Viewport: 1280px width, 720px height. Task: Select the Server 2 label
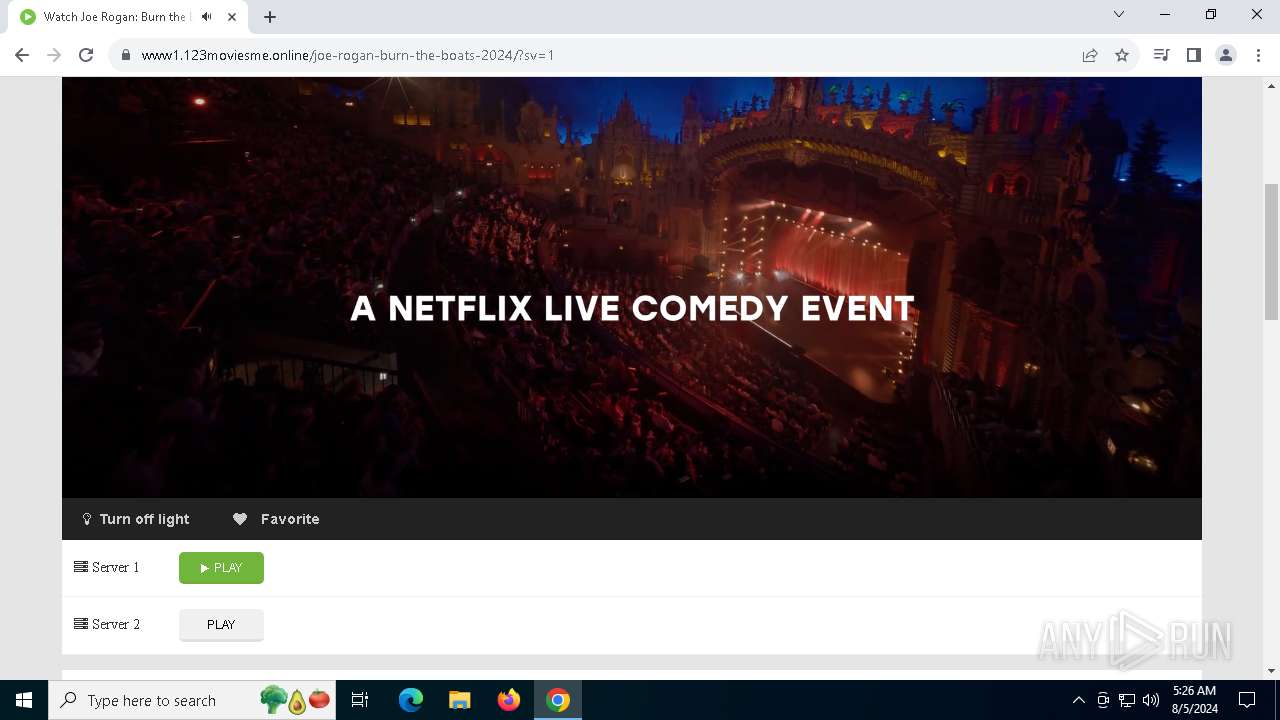click(x=107, y=625)
